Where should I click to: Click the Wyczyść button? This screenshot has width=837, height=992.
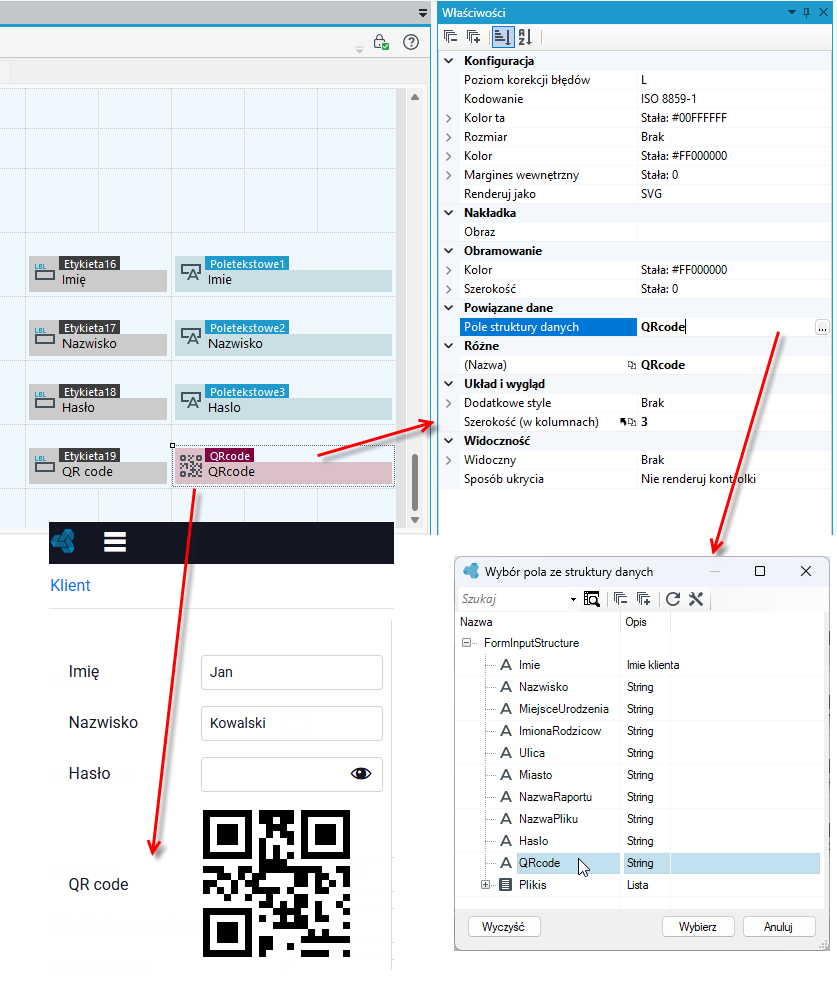point(504,927)
